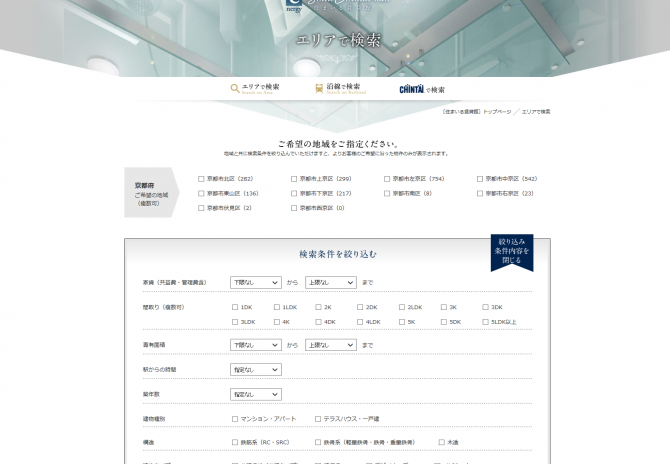Open the 築年数 dropdown
Screen dimensions: 670x464
click(x=256, y=394)
